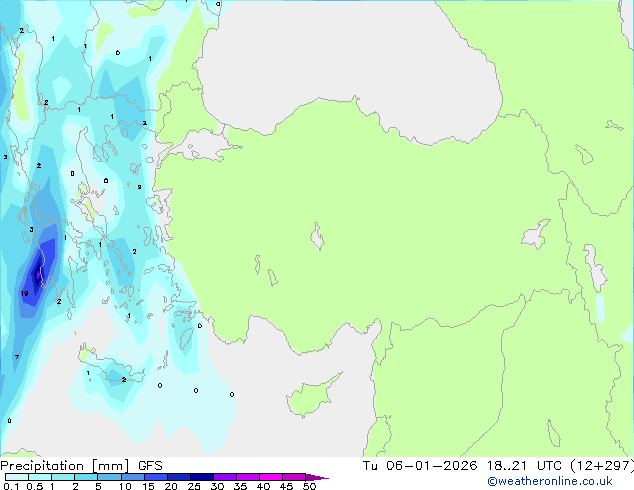
Task: Click the 35–40 mm violet legend swatch
Action: pos(248,477)
